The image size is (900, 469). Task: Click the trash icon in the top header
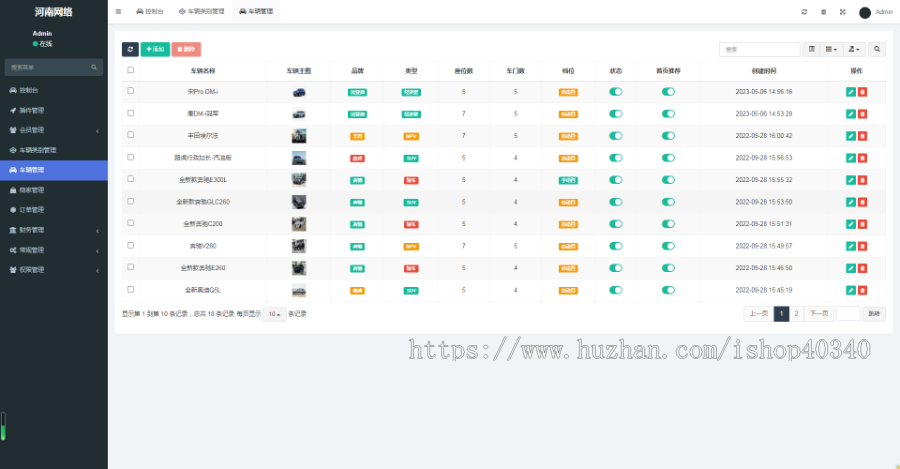tap(824, 12)
